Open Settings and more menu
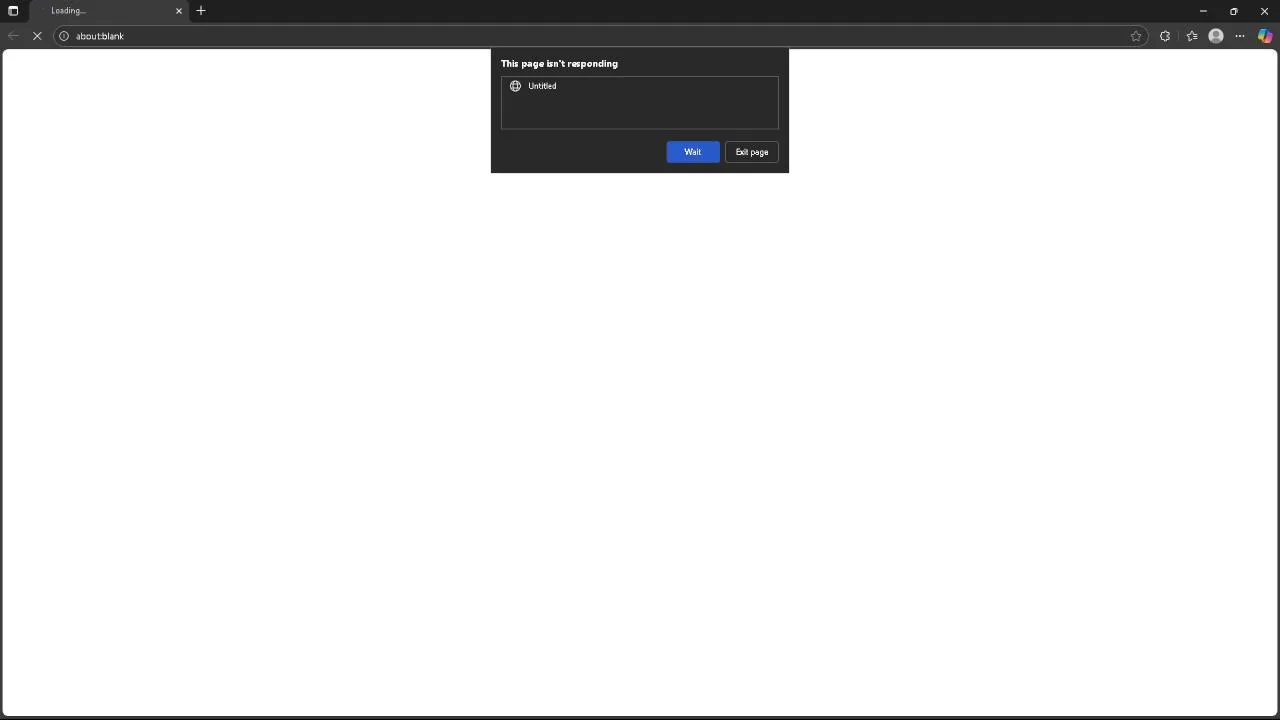 click(x=1240, y=36)
